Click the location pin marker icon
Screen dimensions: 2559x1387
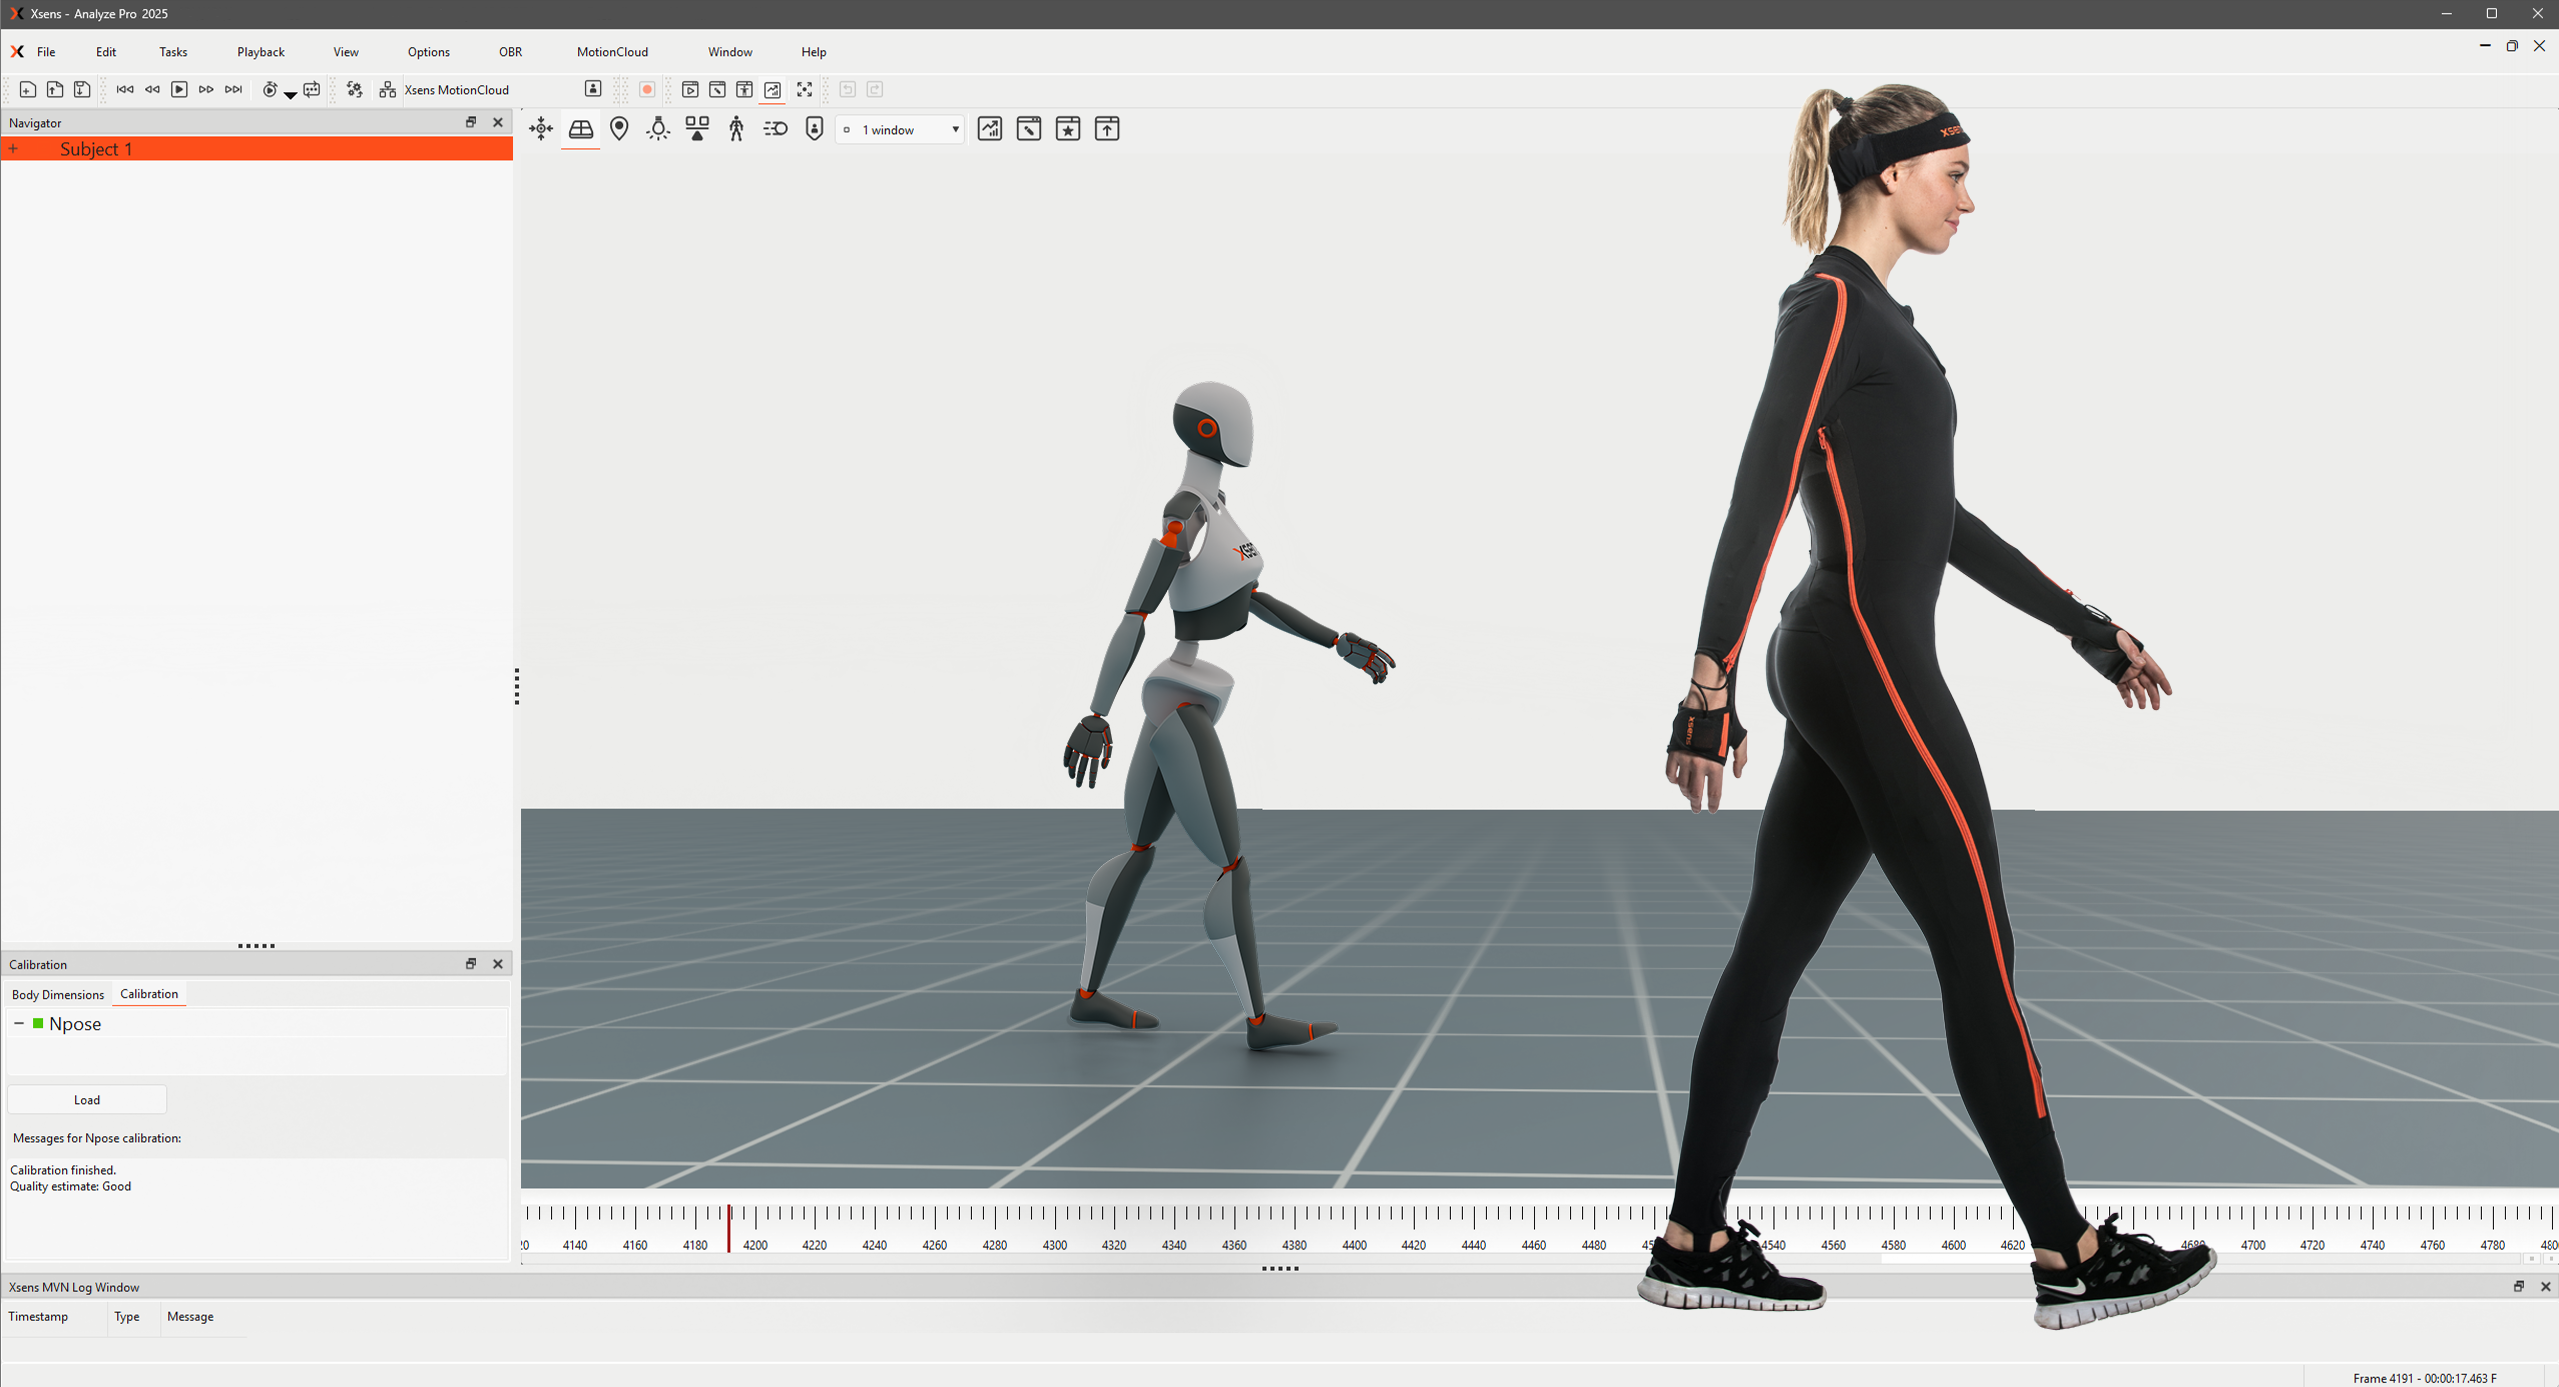click(619, 129)
